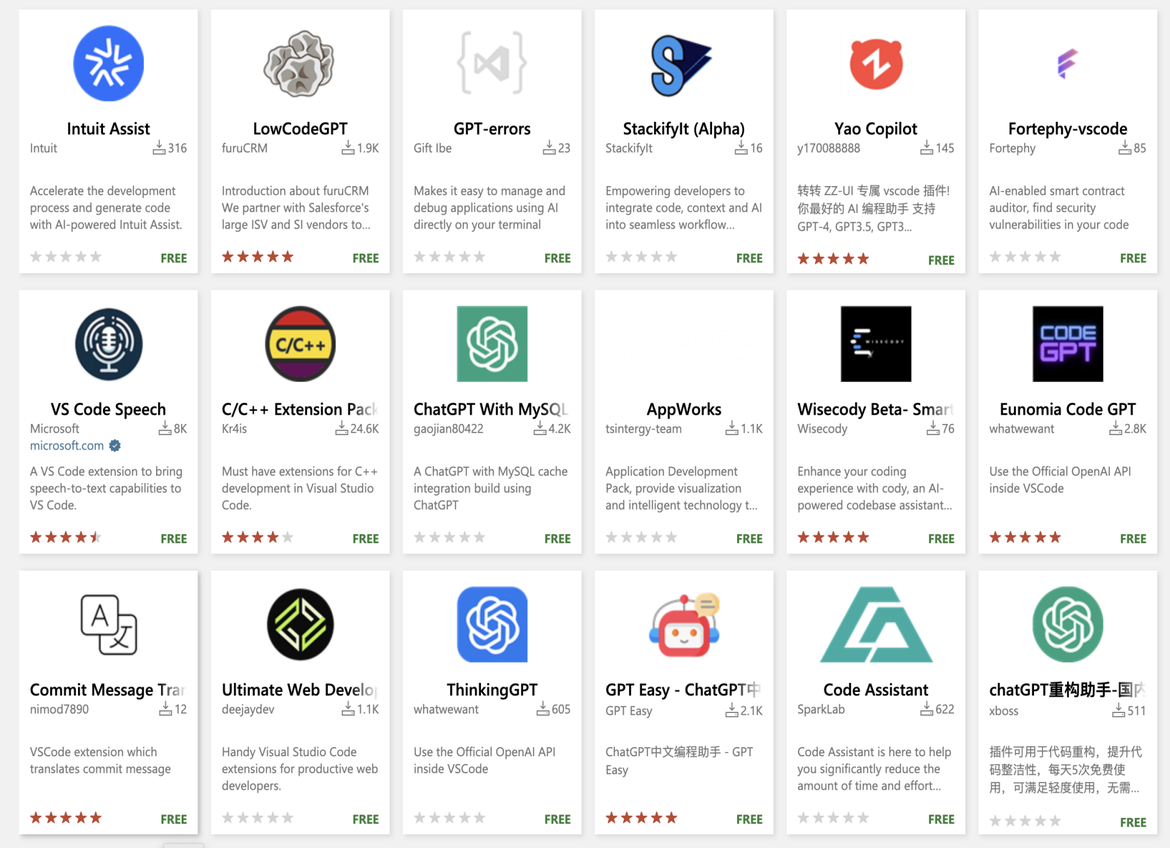Viewport: 1170px width, 848px height.
Task: Click the C/C++ Extension Pack icon
Action: tap(300, 344)
